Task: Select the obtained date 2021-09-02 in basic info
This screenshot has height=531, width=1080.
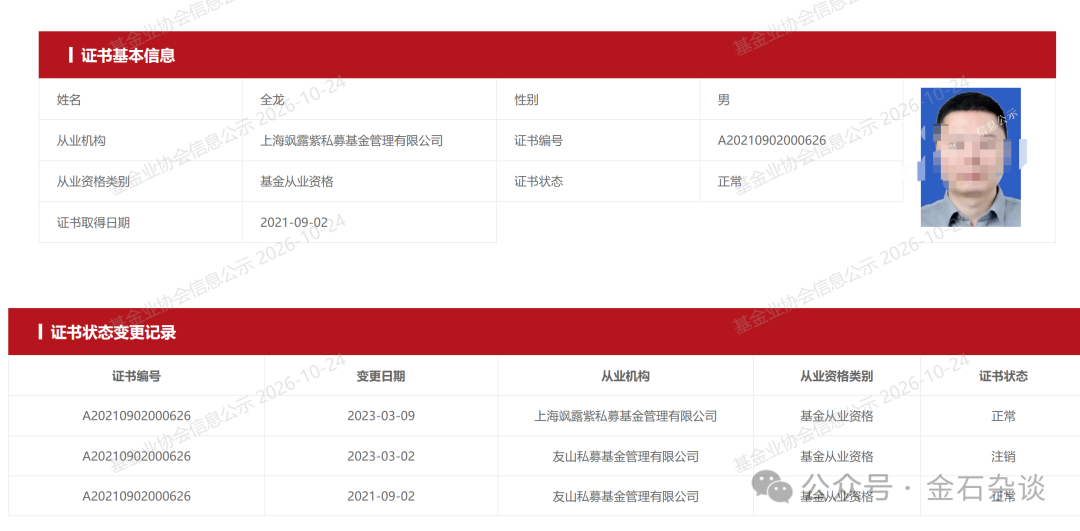Action: click(x=294, y=222)
